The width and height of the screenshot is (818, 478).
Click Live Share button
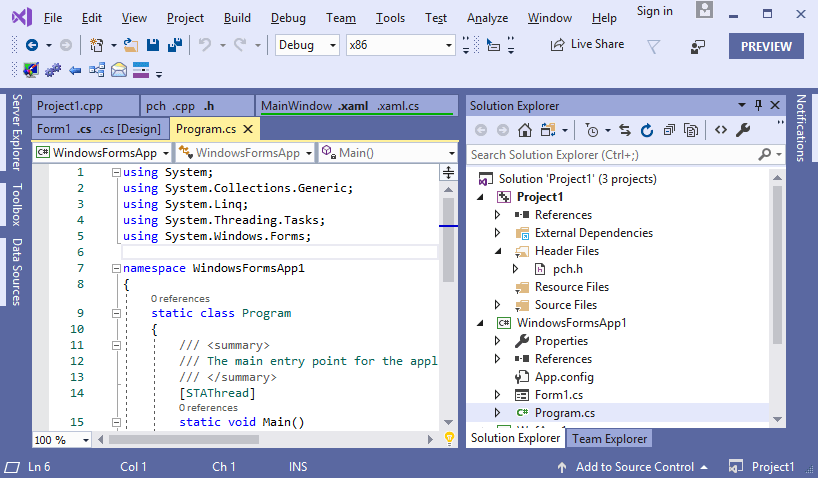click(587, 45)
